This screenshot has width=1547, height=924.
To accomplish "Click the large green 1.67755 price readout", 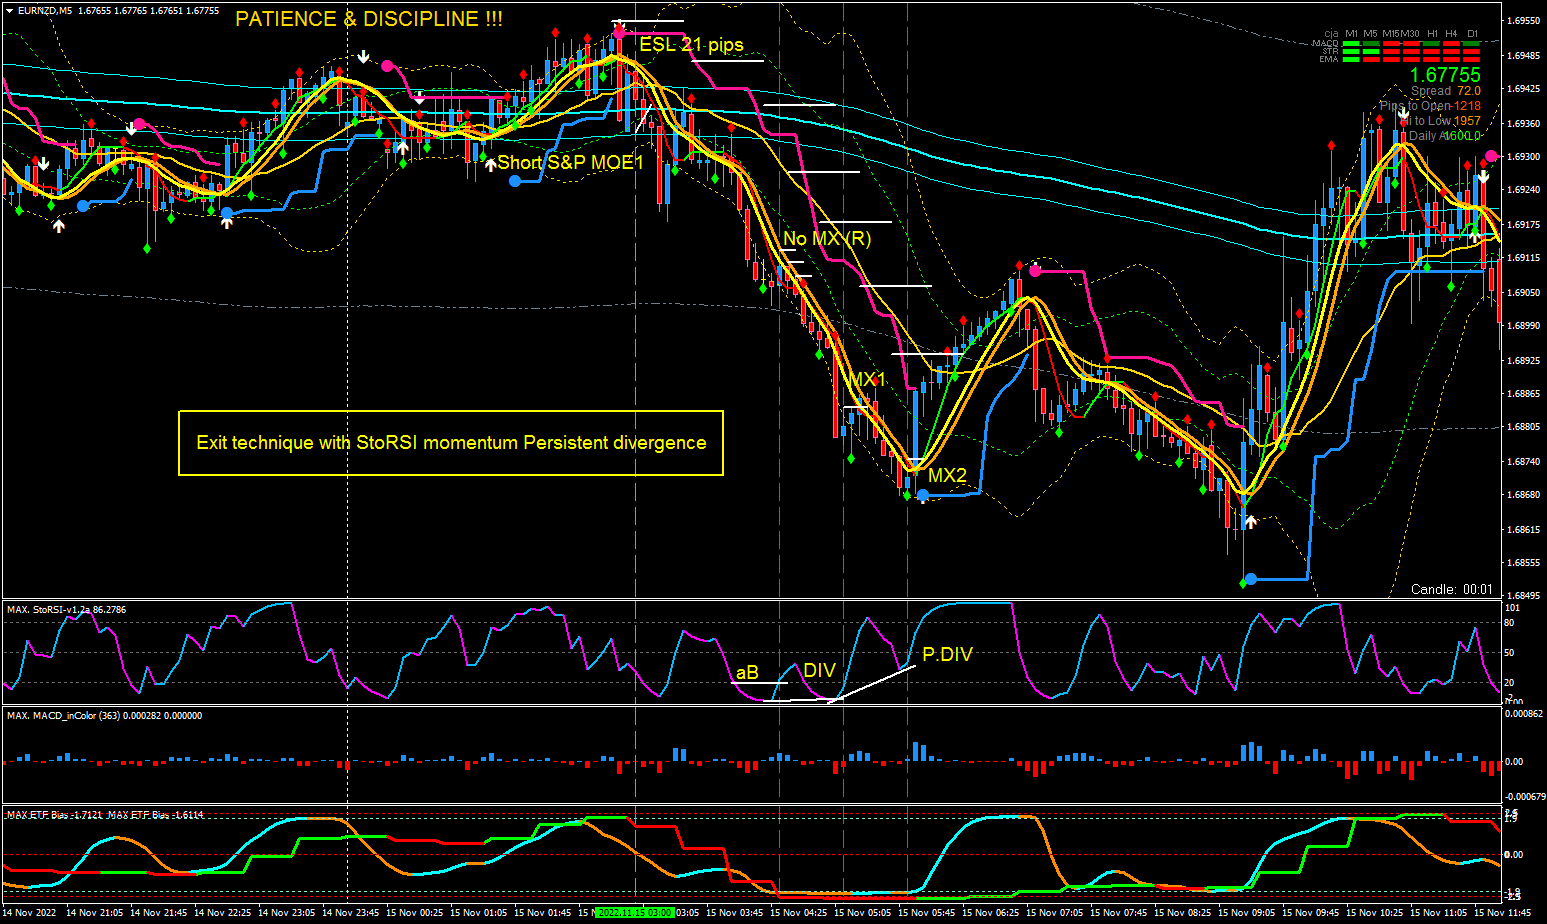I will 1445,75.
